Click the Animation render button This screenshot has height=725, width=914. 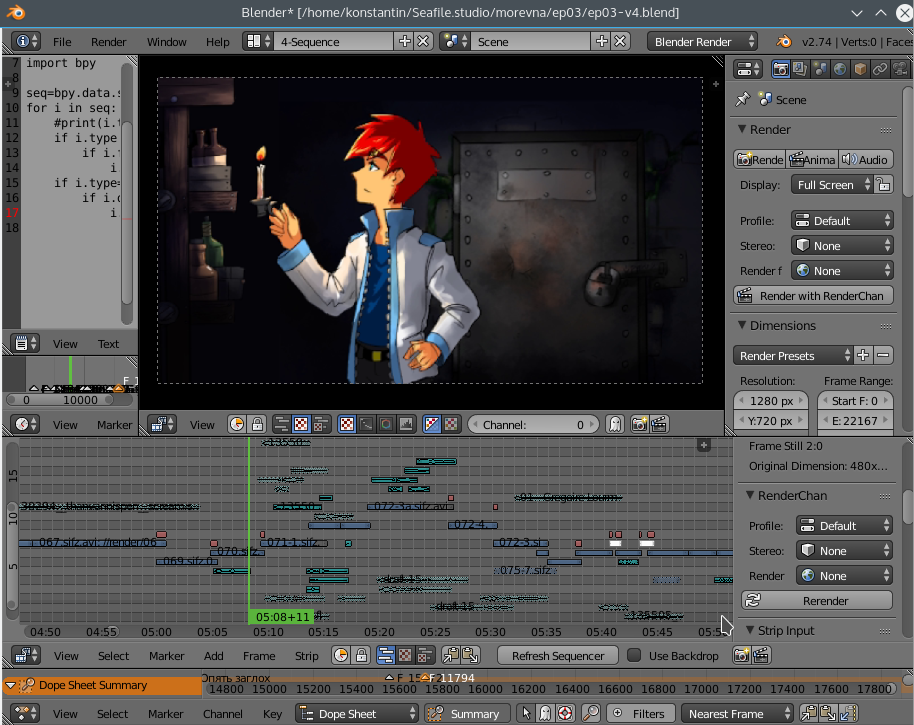(x=813, y=159)
